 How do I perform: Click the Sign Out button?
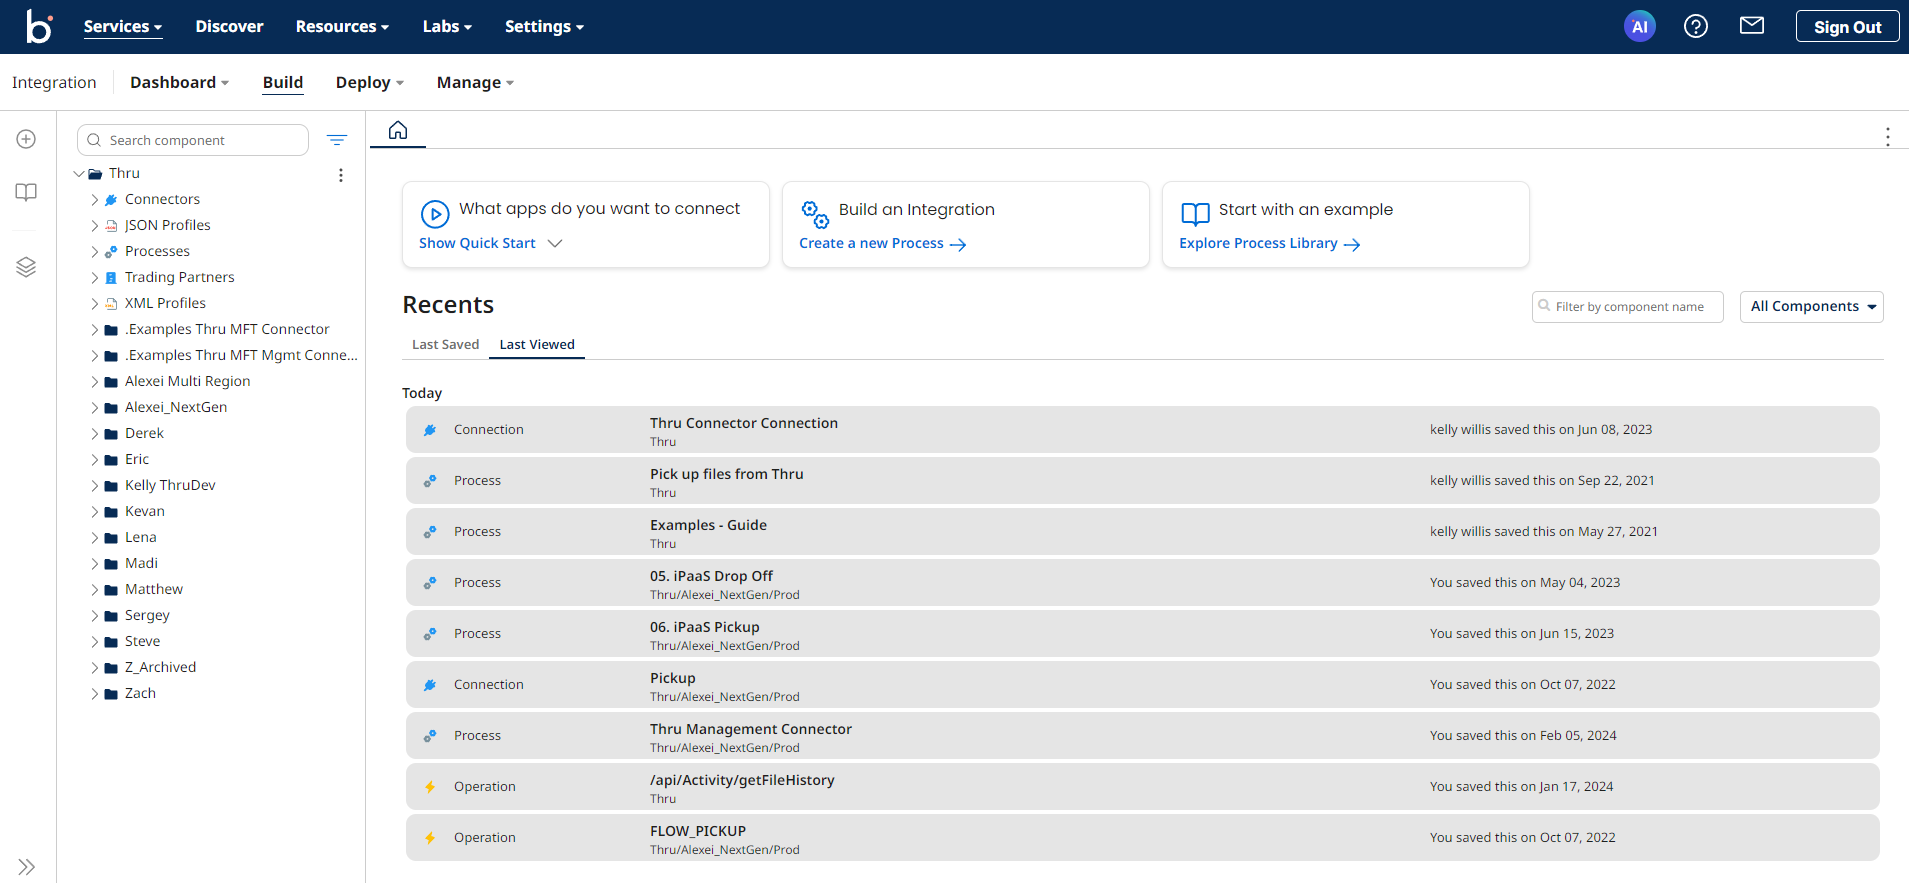1846,27
